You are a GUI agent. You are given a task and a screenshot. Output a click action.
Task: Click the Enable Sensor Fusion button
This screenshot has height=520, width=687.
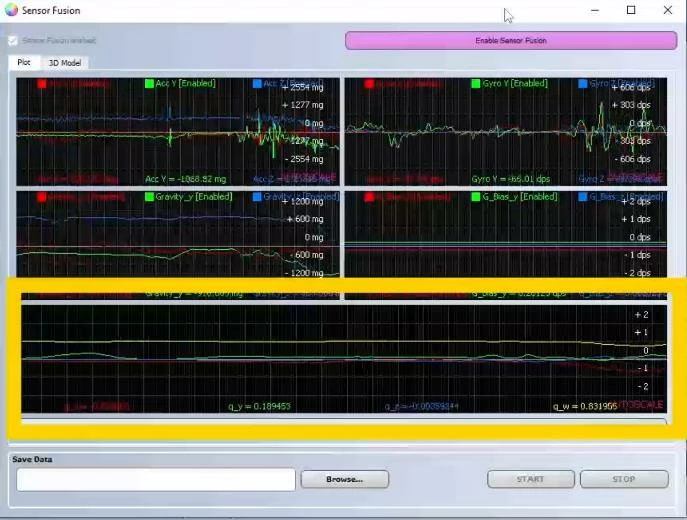point(511,40)
